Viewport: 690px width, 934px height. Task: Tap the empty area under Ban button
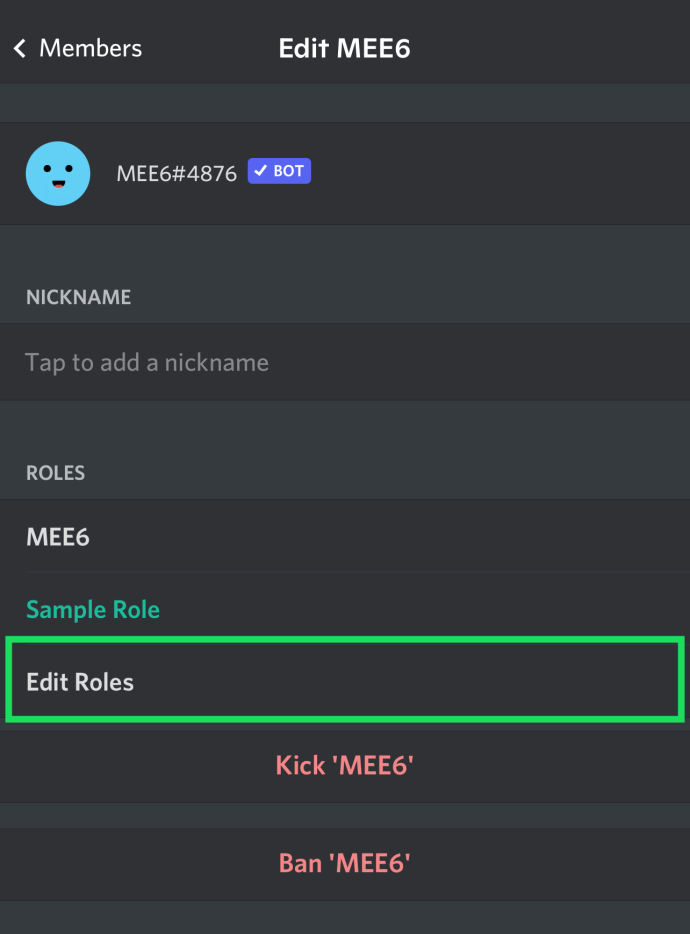345,917
